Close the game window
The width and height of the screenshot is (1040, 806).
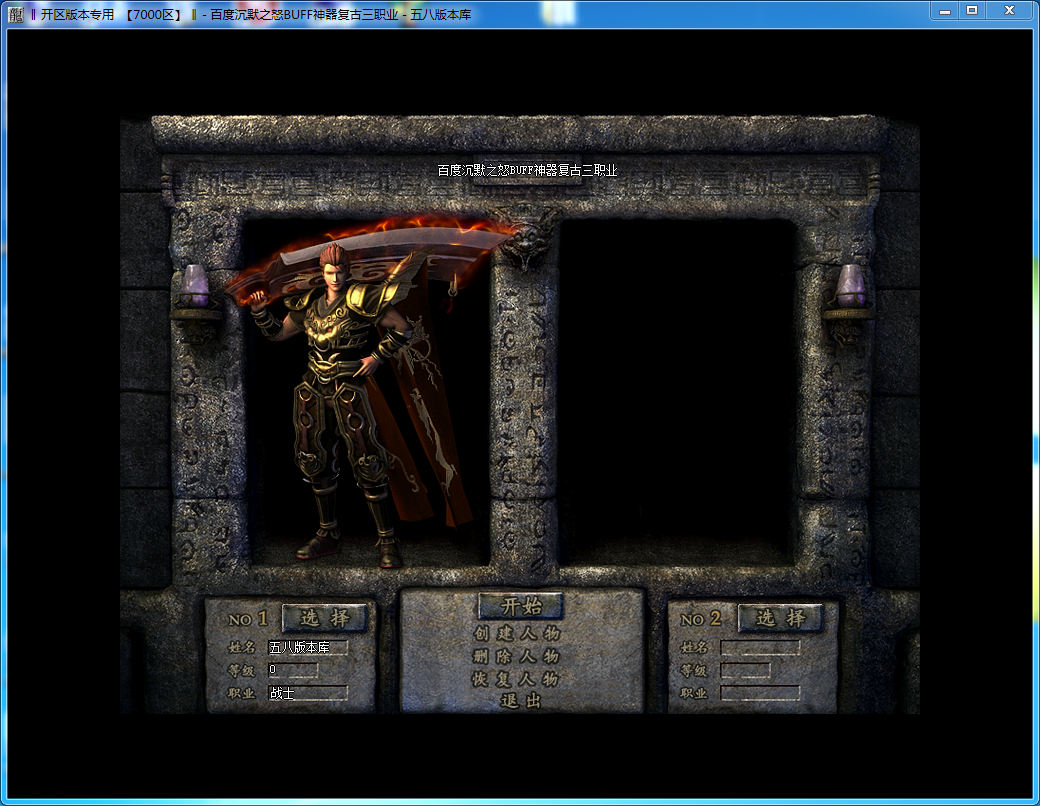tap(1009, 11)
